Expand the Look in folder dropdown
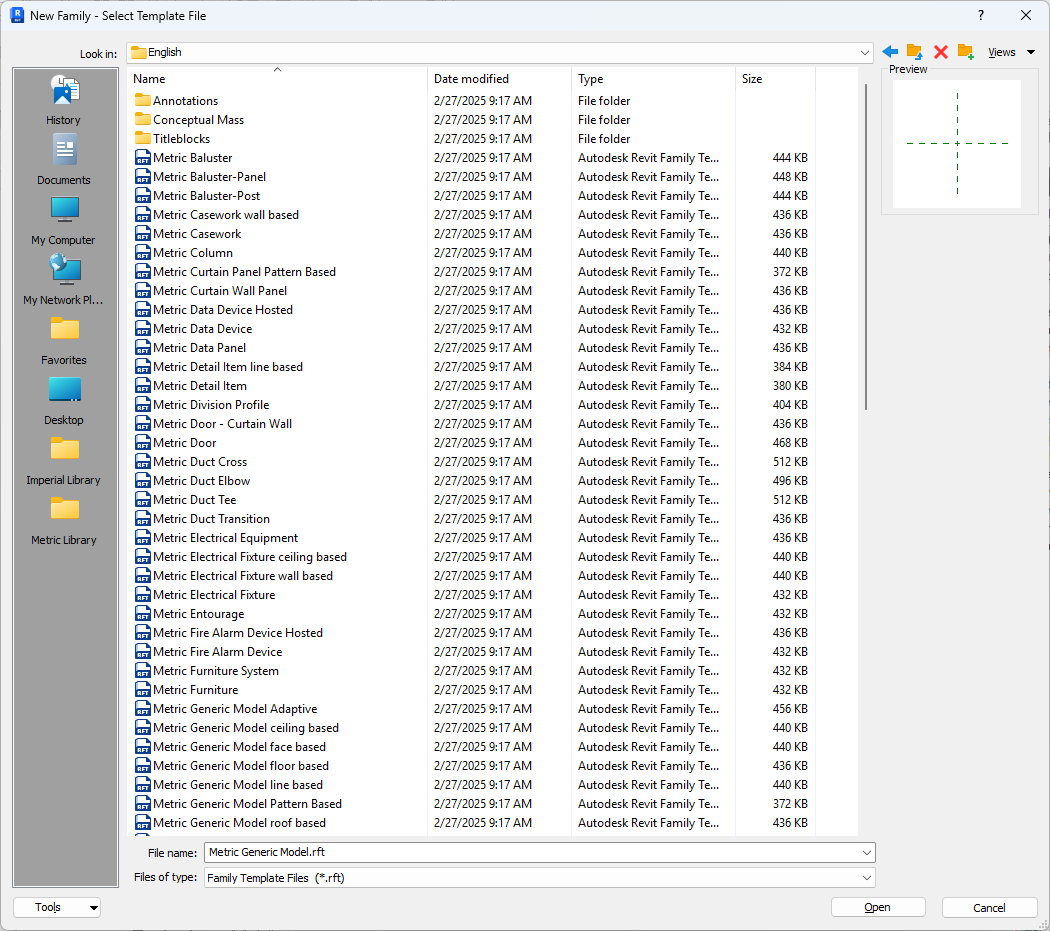The image size is (1050, 931). point(864,52)
